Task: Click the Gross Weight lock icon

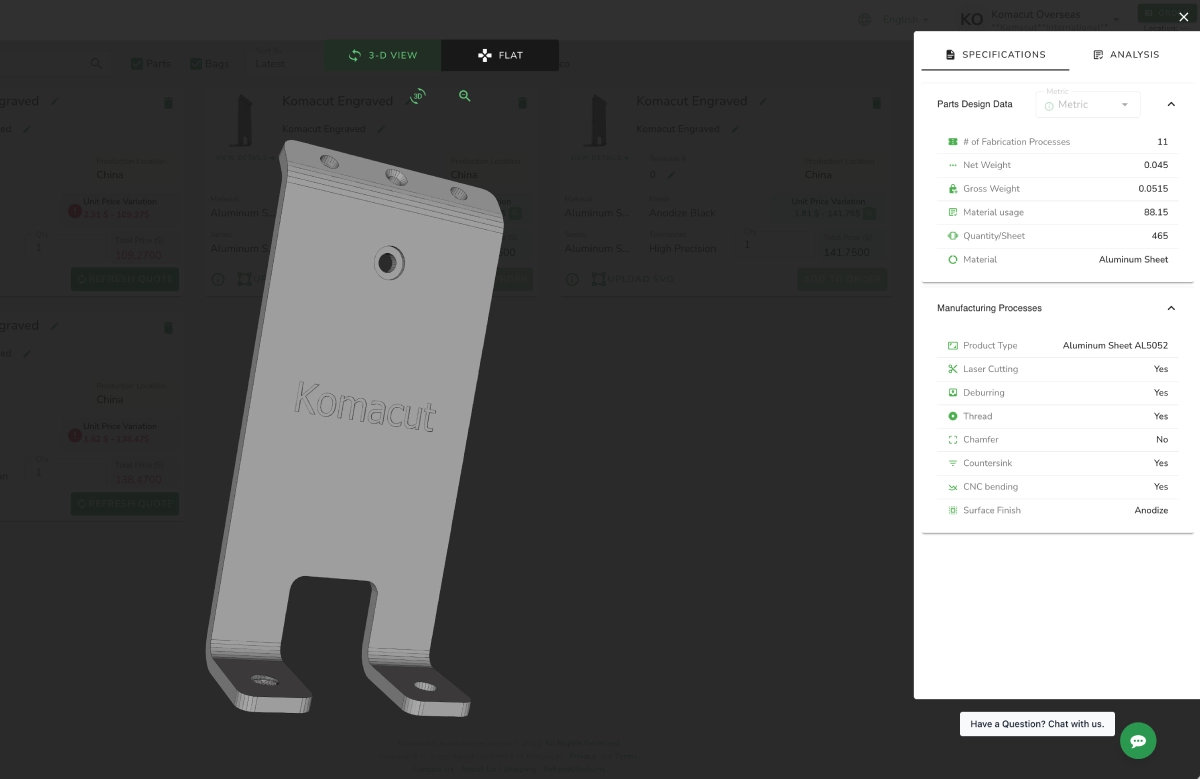Action: (953, 188)
